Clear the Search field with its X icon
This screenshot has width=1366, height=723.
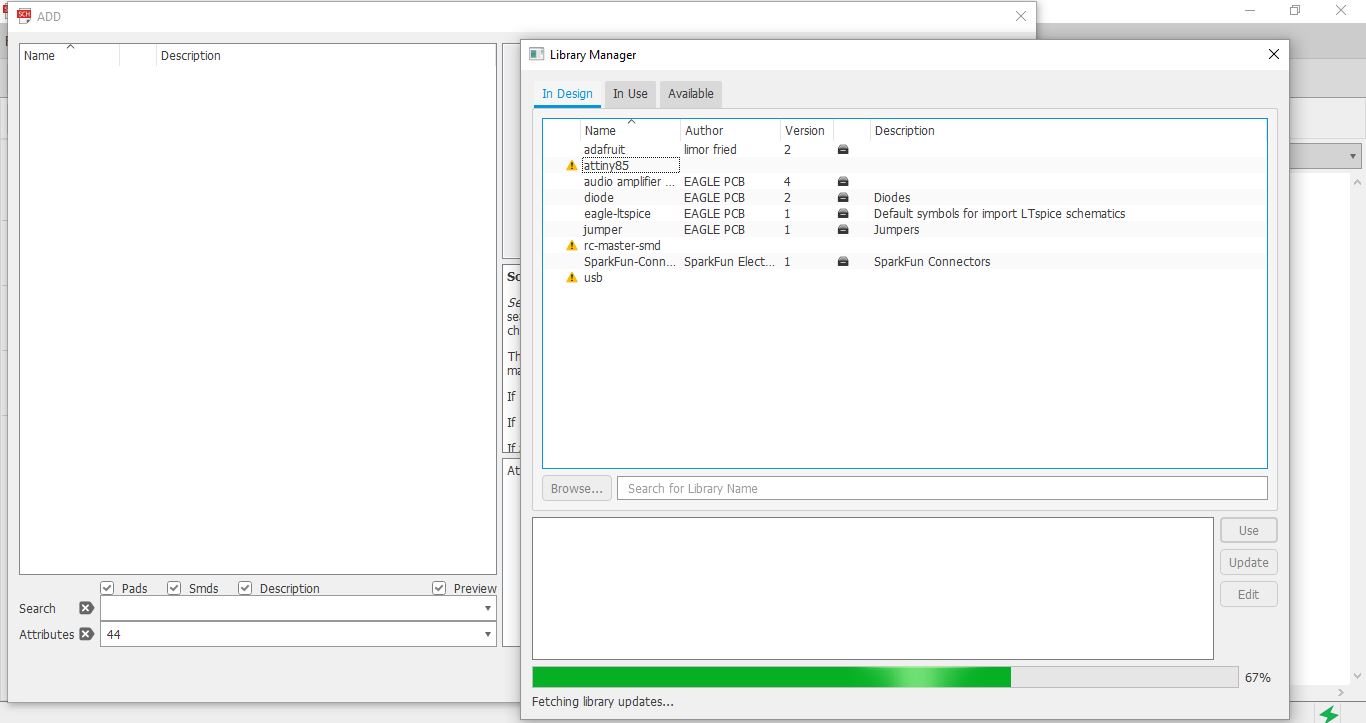click(86, 608)
